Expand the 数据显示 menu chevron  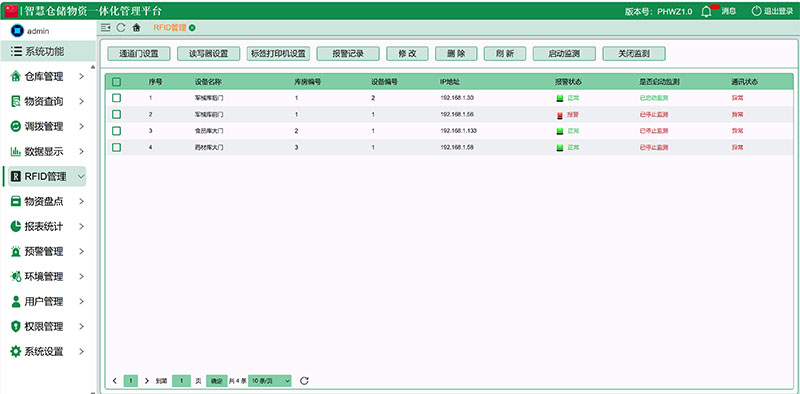coord(82,152)
